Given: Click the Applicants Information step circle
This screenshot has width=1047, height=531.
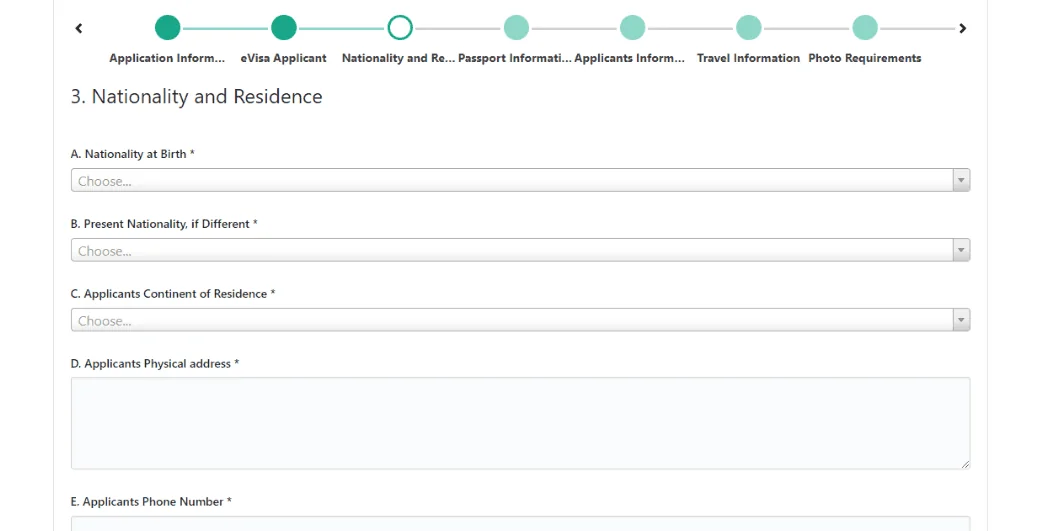Looking at the screenshot, I should [632, 28].
